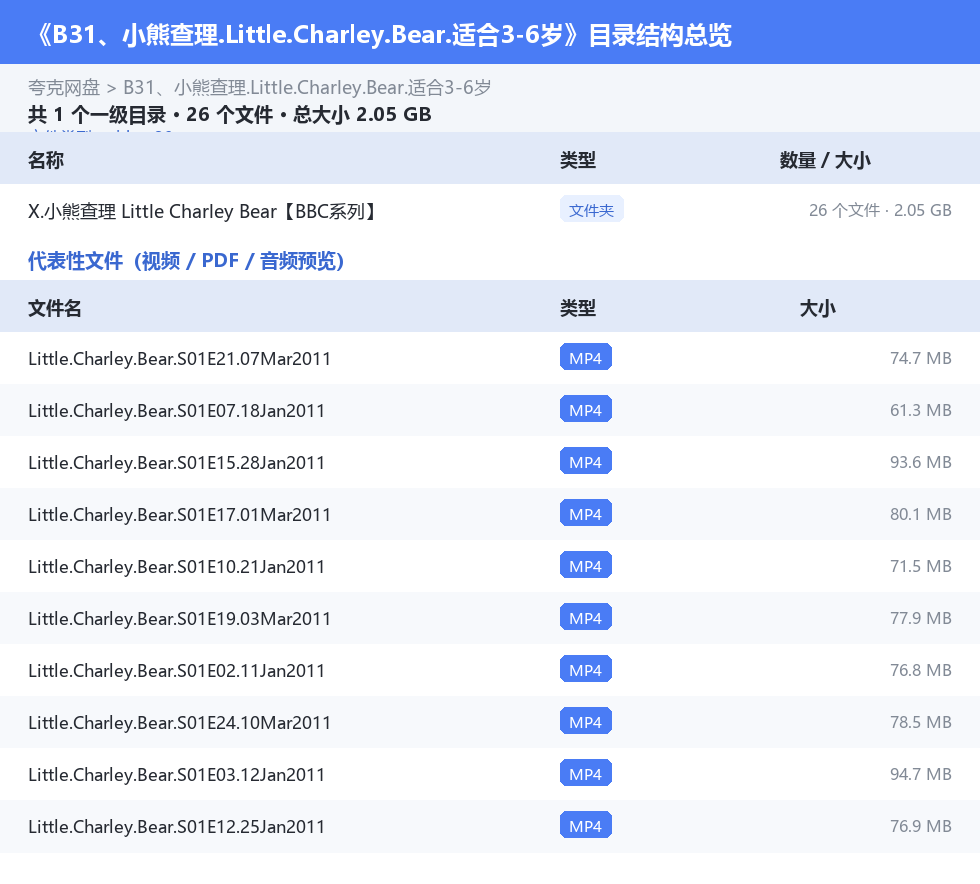Select the file Little.Charley.Bear.S01E10.21Jan2011
The width and height of the screenshot is (980, 884).
click(176, 566)
